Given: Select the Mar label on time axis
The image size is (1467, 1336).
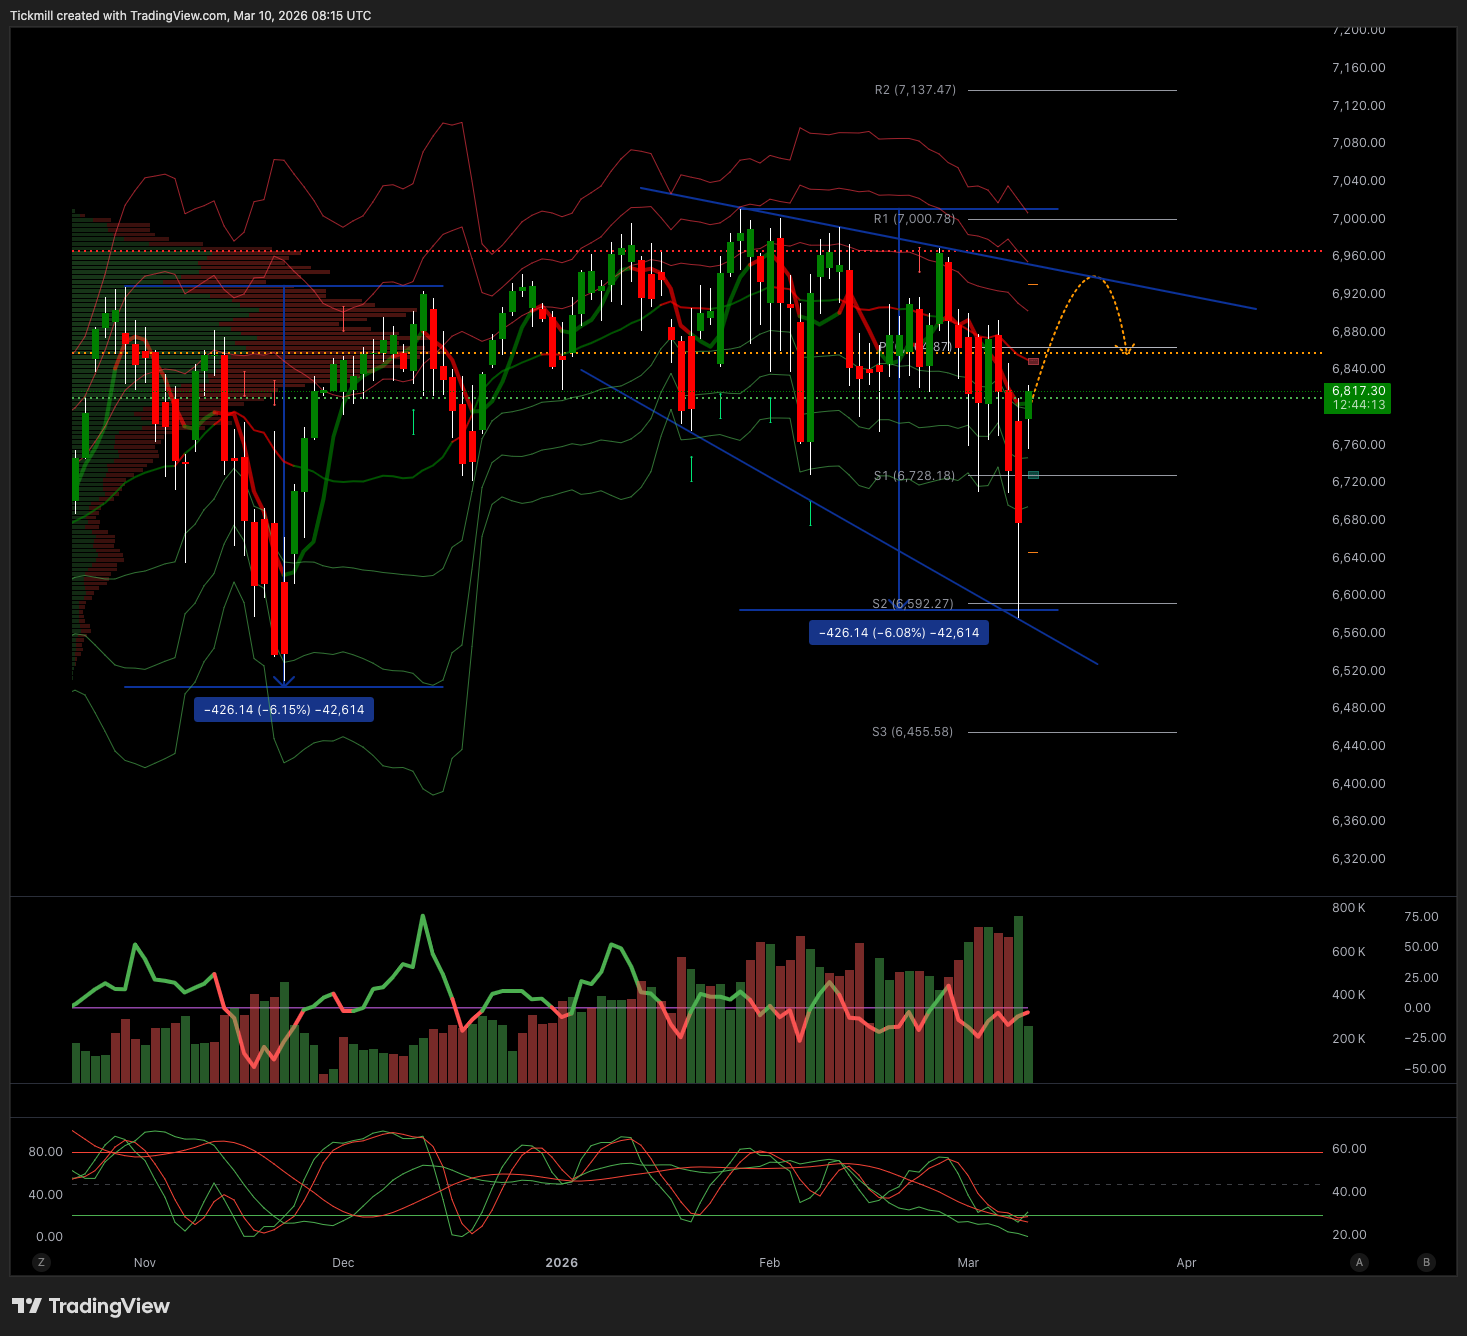Looking at the screenshot, I should coord(968,1263).
